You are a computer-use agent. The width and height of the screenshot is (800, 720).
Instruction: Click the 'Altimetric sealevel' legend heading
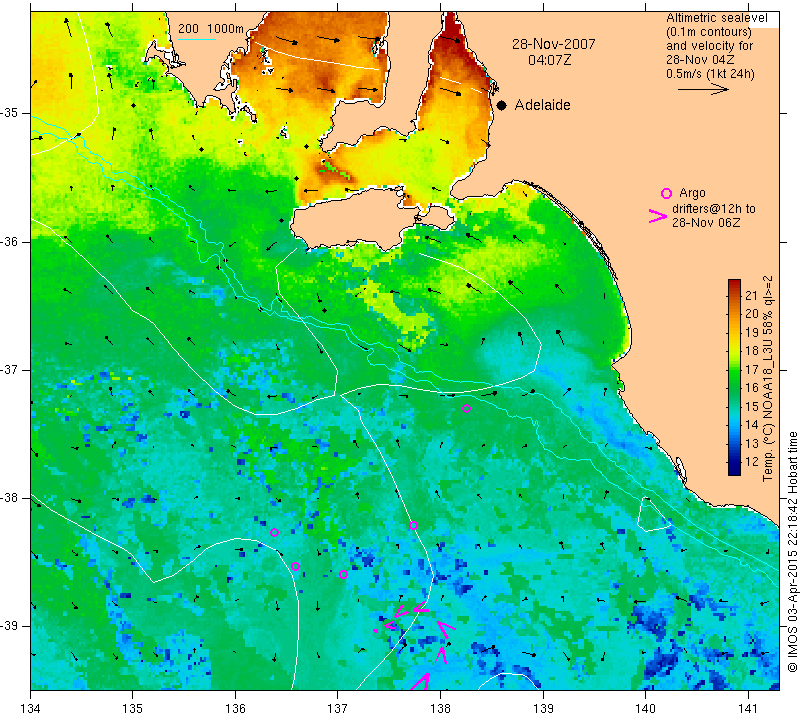(717, 18)
